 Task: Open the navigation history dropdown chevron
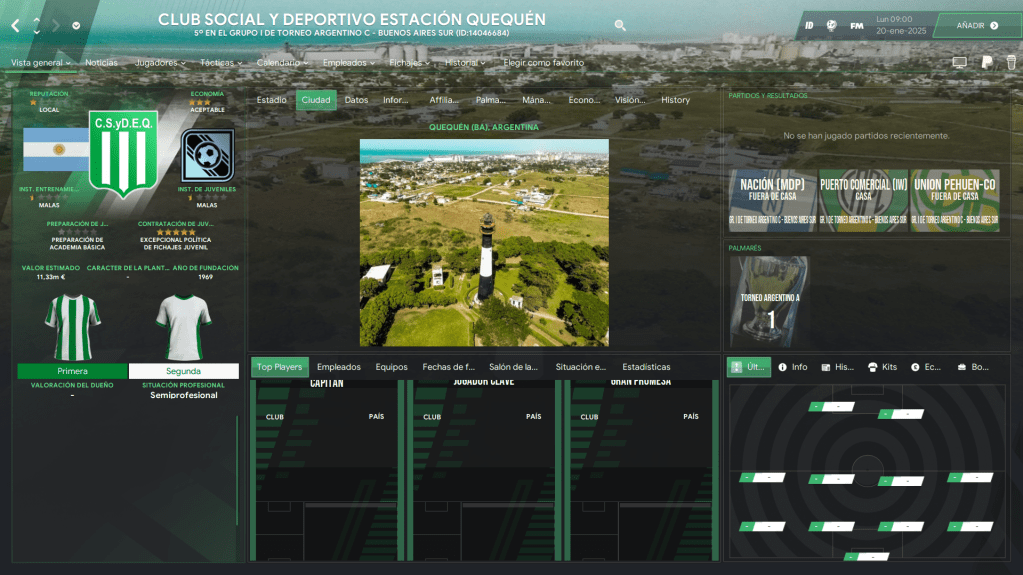pyautogui.click(x=77, y=26)
